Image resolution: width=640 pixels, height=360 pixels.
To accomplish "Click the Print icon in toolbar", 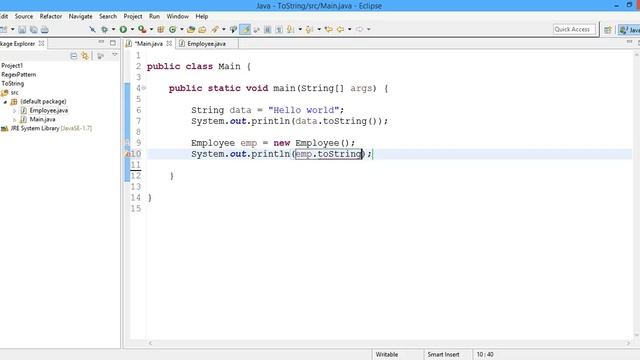I will coord(44,29).
